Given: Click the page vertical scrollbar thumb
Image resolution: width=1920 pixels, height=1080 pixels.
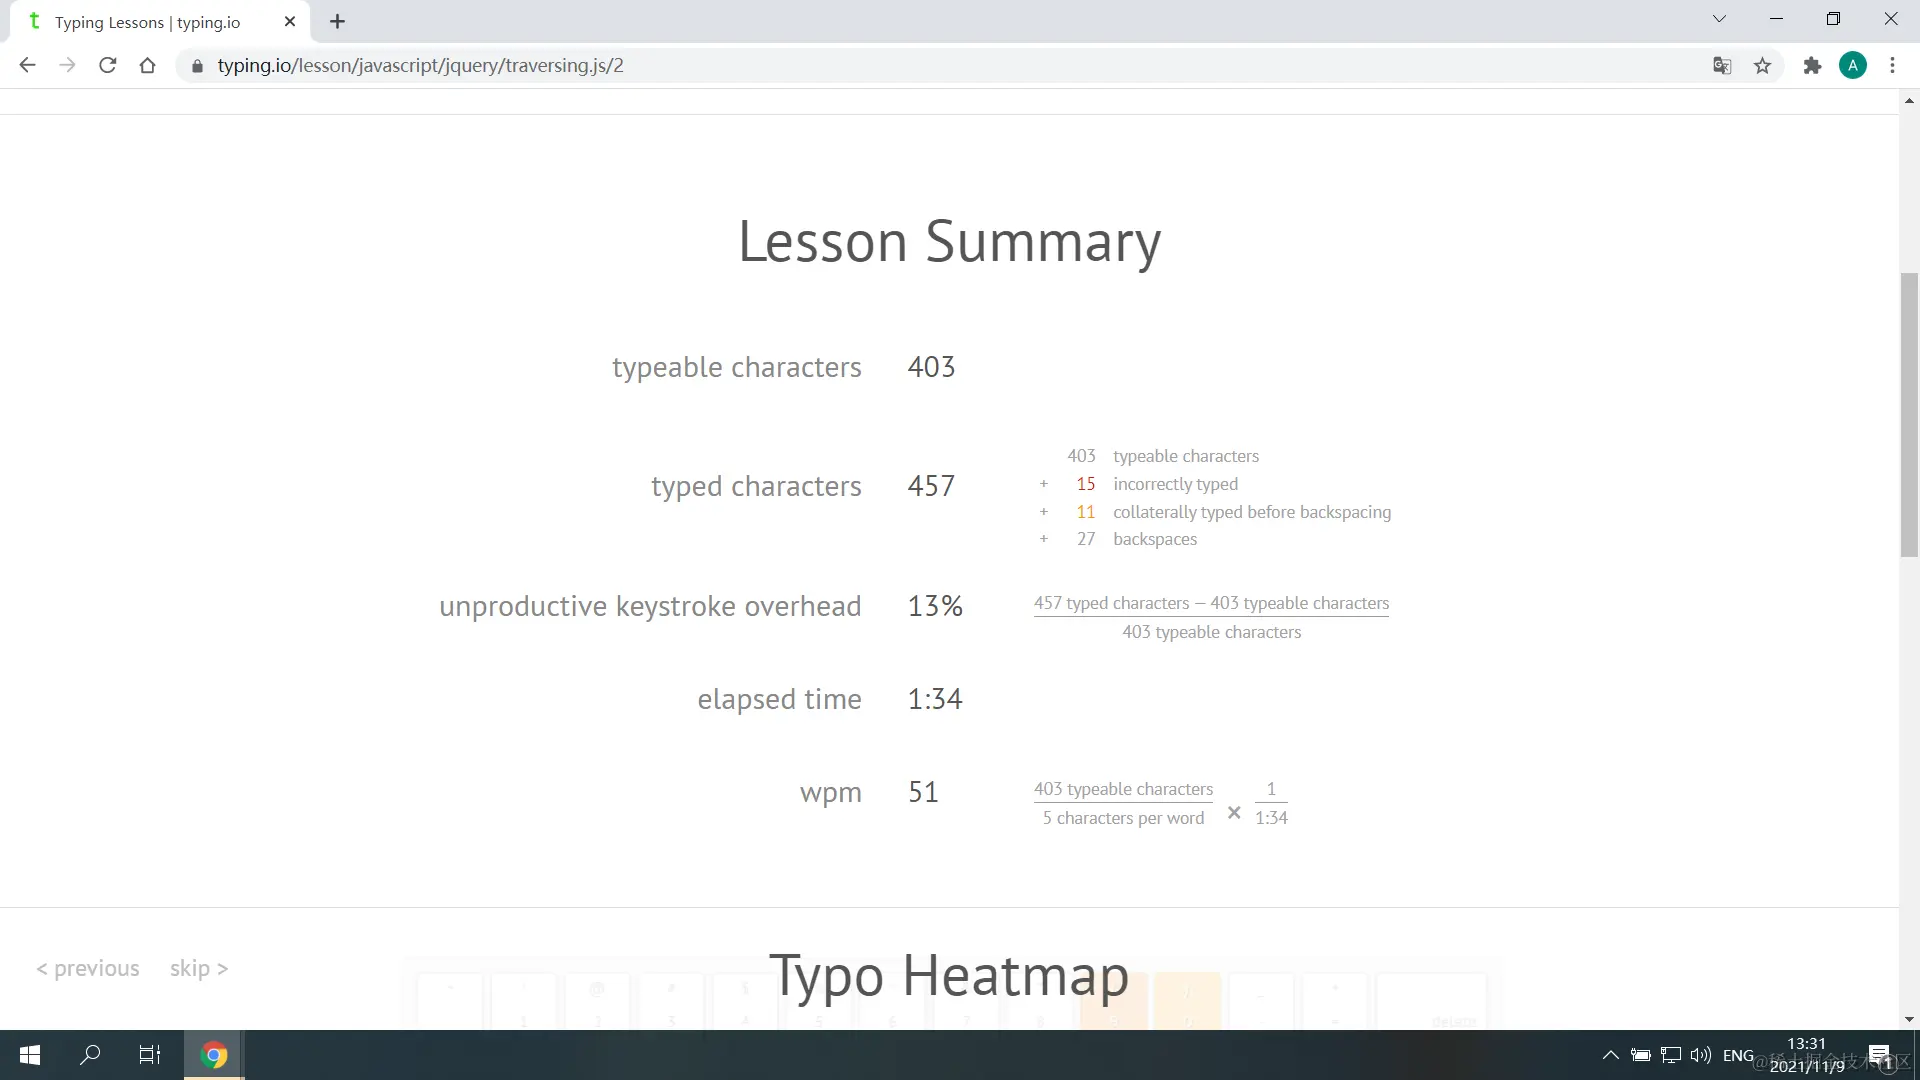Looking at the screenshot, I should [1909, 414].
